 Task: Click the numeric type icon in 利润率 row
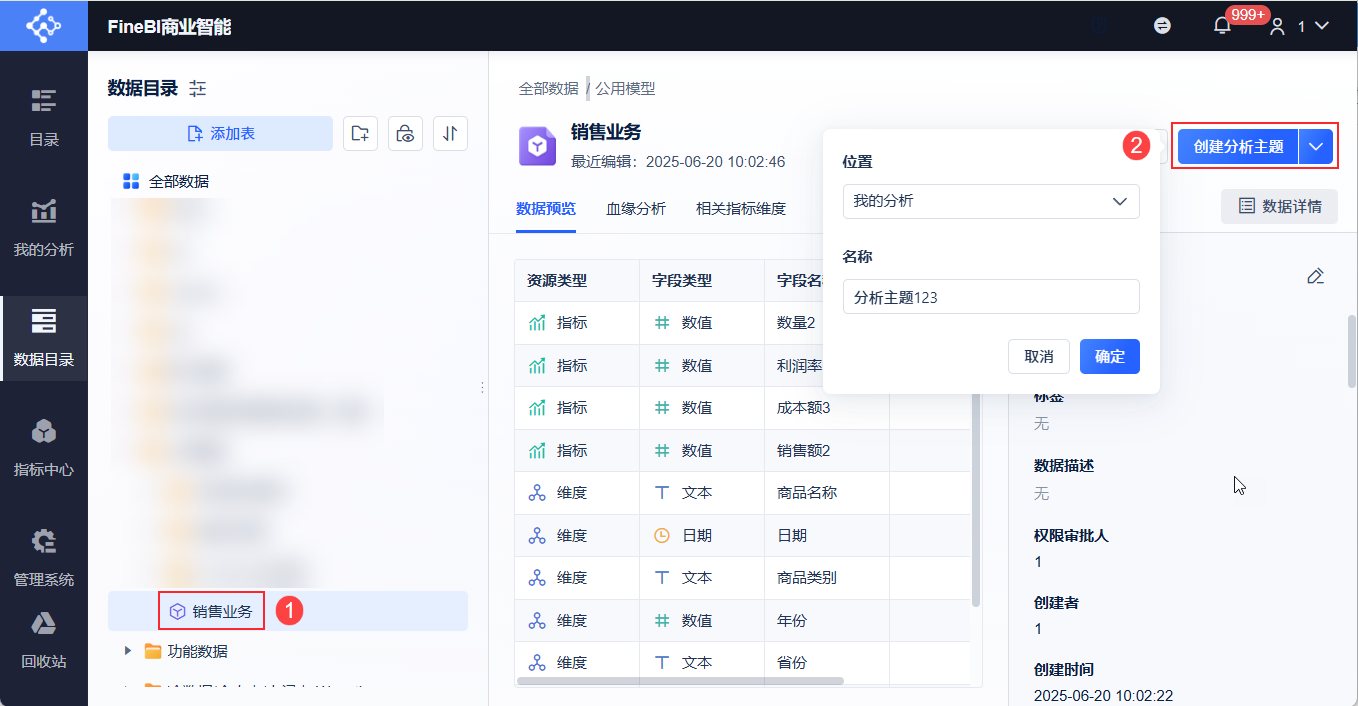(662, 366)
